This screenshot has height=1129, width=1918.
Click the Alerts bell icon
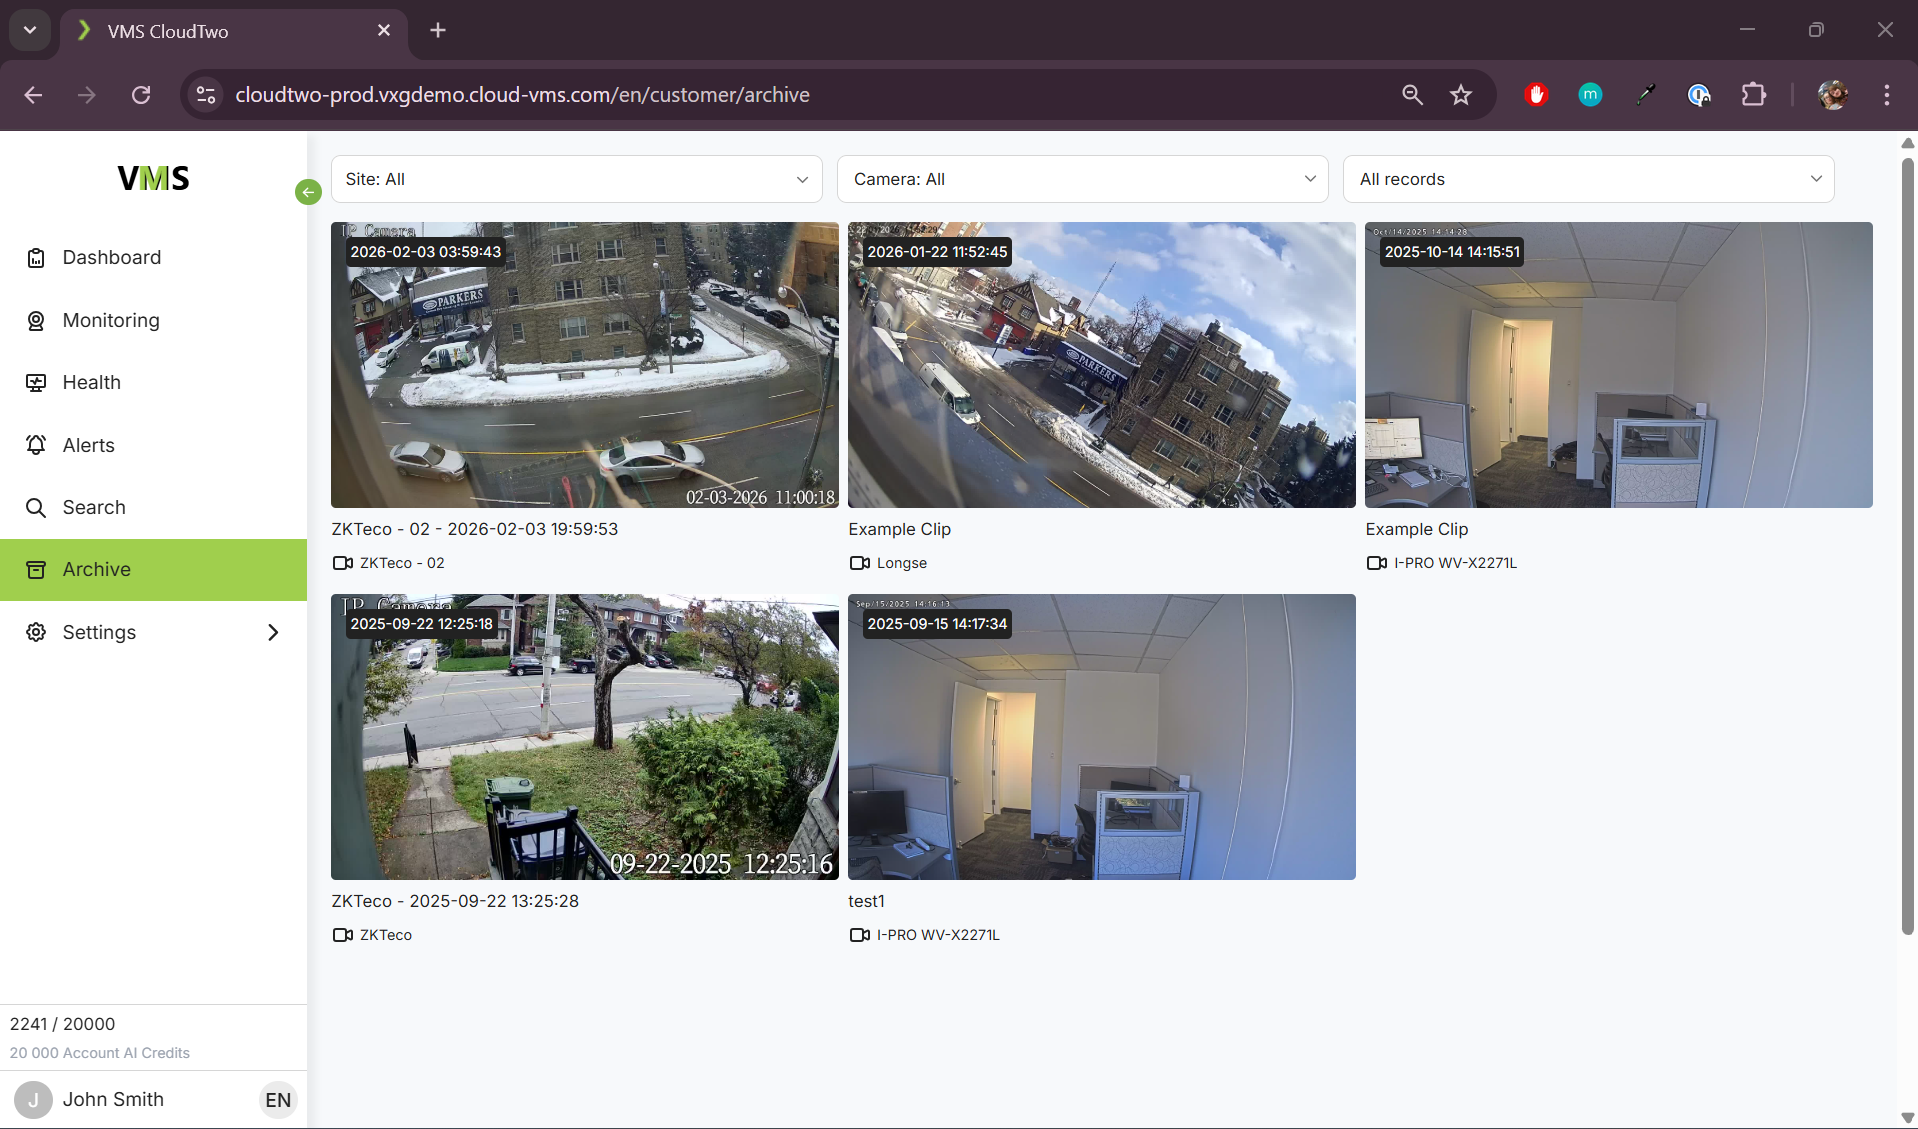coord(36,445)
